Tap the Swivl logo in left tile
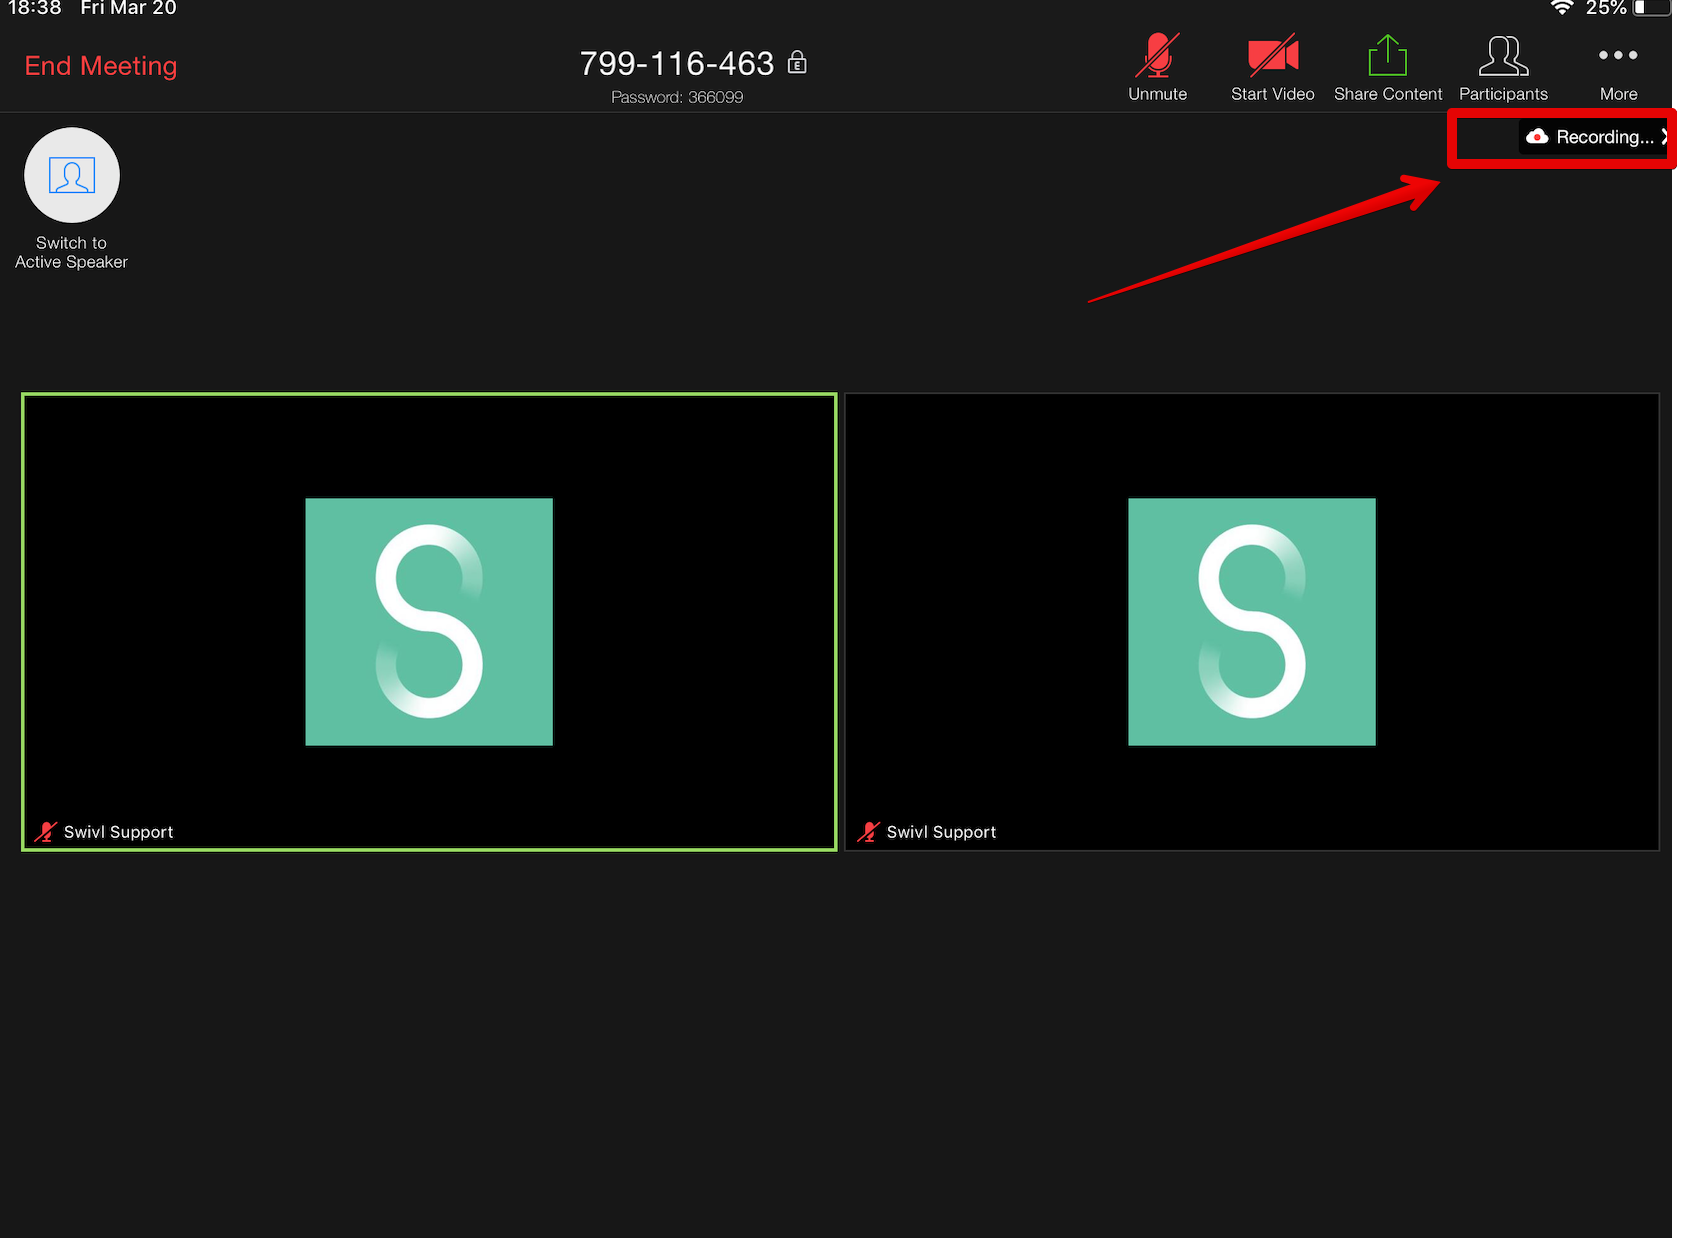 [429, 622]
